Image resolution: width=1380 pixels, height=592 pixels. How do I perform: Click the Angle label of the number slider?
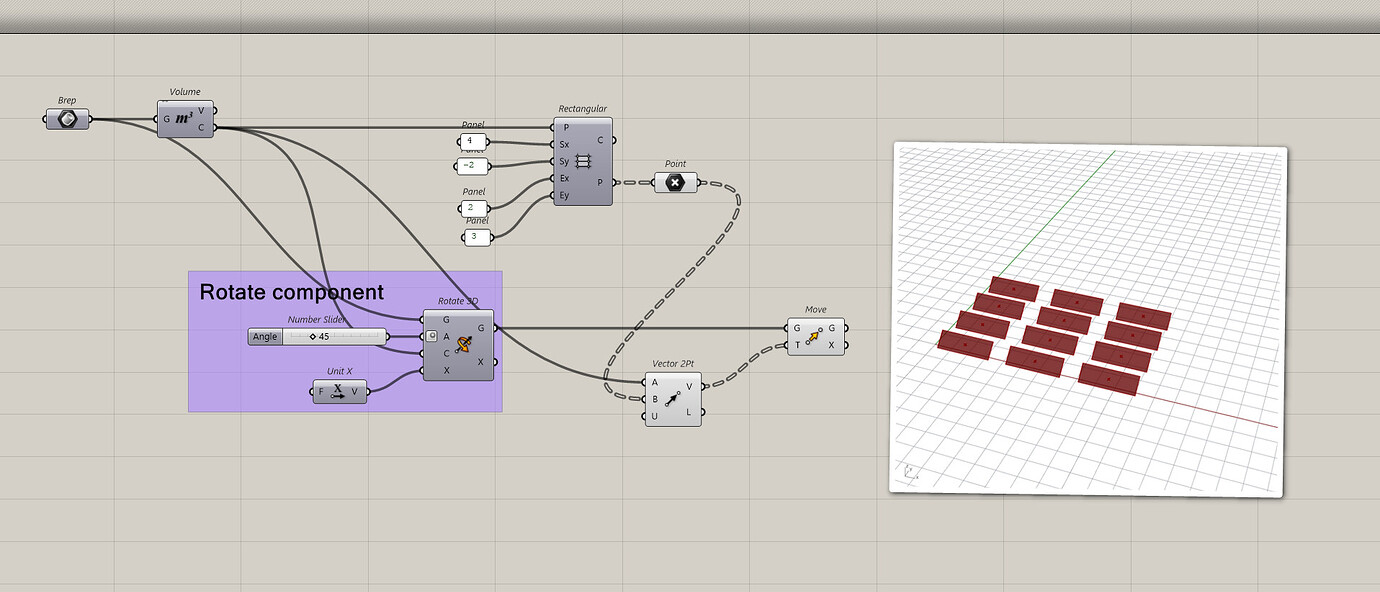click(x=265, y=336)
